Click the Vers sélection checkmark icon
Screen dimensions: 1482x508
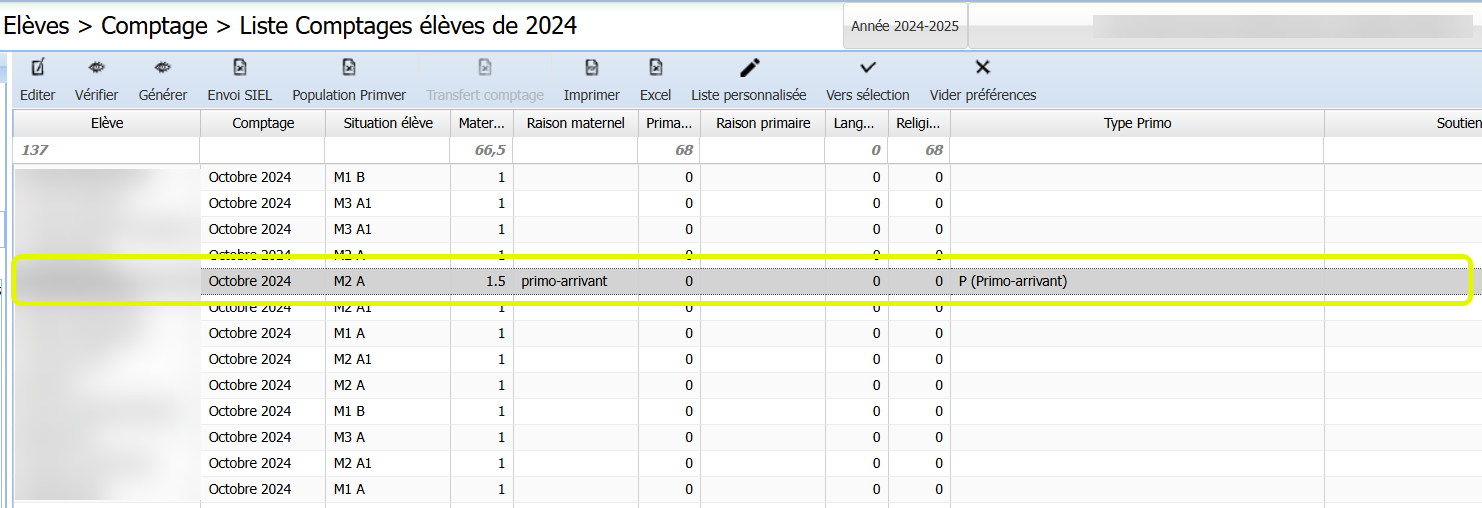click(867, 68)
